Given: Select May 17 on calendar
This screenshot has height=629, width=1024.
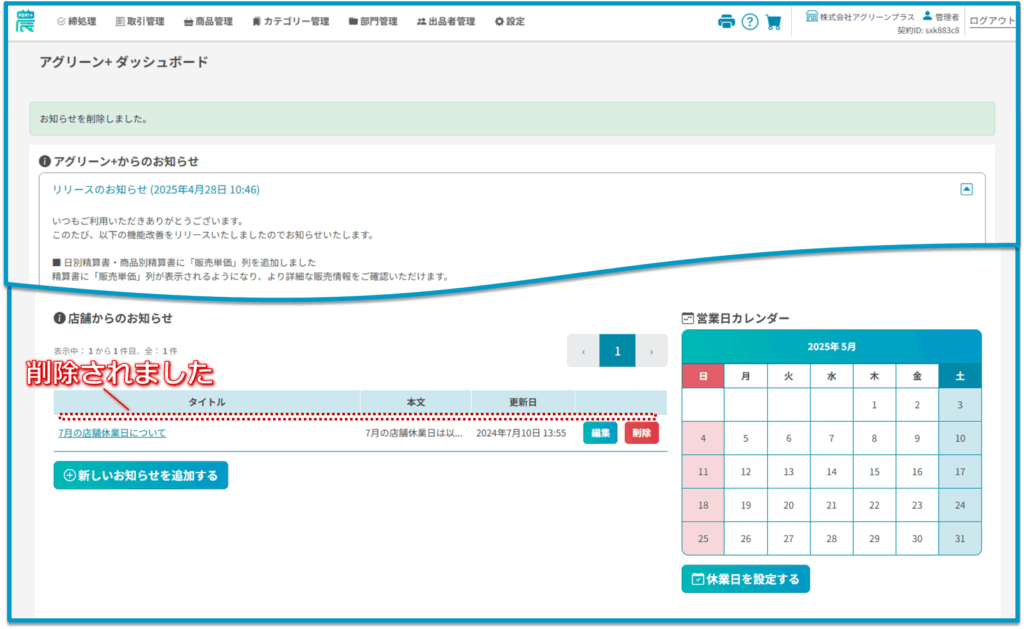Looking at the screenshot, I should pos(960,472).
